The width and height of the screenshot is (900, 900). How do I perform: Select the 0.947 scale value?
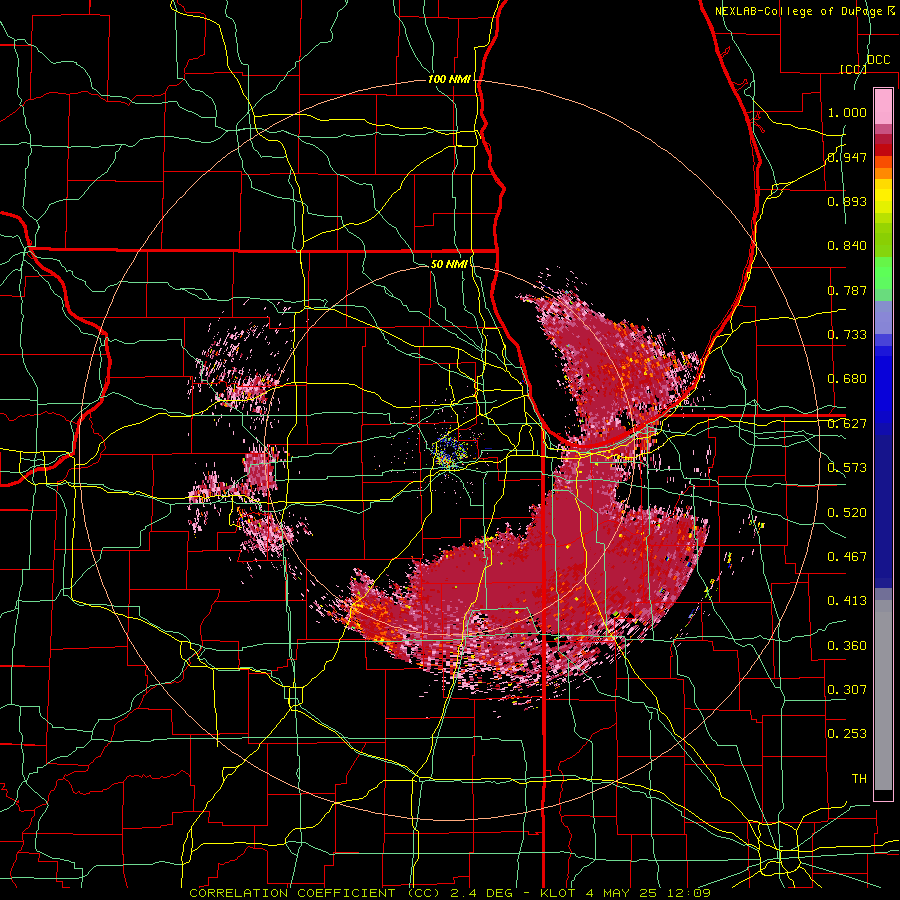847,157
